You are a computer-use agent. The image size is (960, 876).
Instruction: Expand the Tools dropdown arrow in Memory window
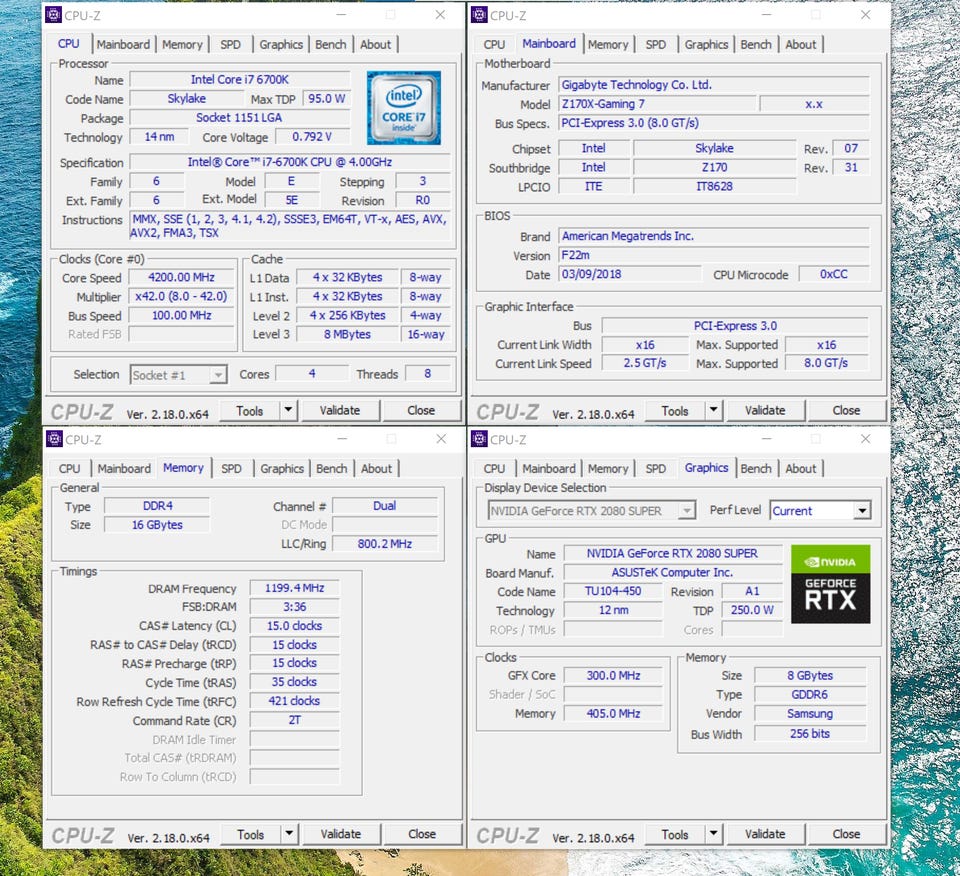[288, 834]
